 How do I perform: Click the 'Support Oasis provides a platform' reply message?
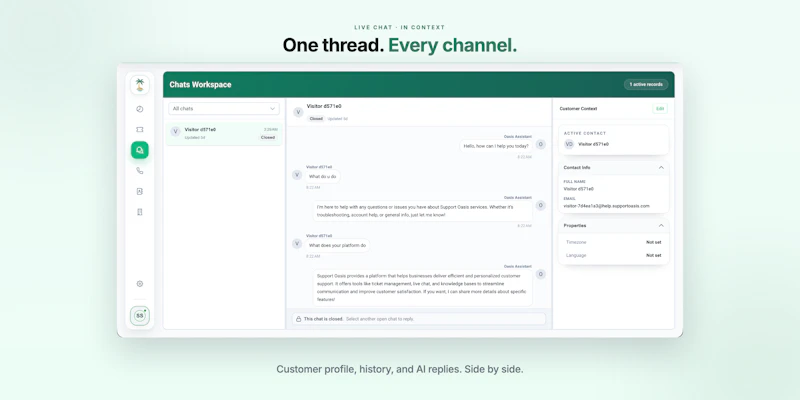[422, 288]
